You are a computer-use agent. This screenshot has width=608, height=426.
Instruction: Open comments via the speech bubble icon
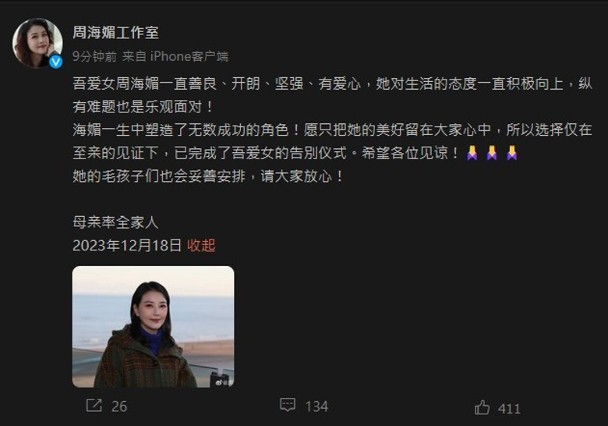[x=287, y=405]
